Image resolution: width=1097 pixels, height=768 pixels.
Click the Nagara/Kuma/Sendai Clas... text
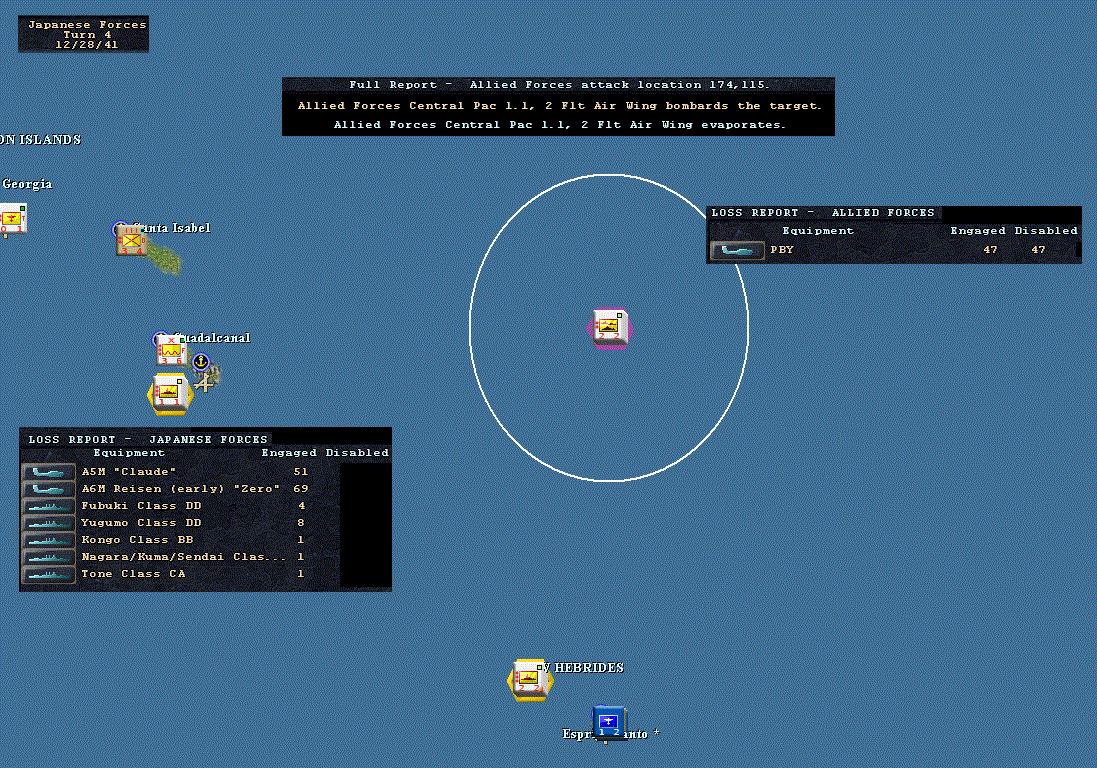point(183,557)
